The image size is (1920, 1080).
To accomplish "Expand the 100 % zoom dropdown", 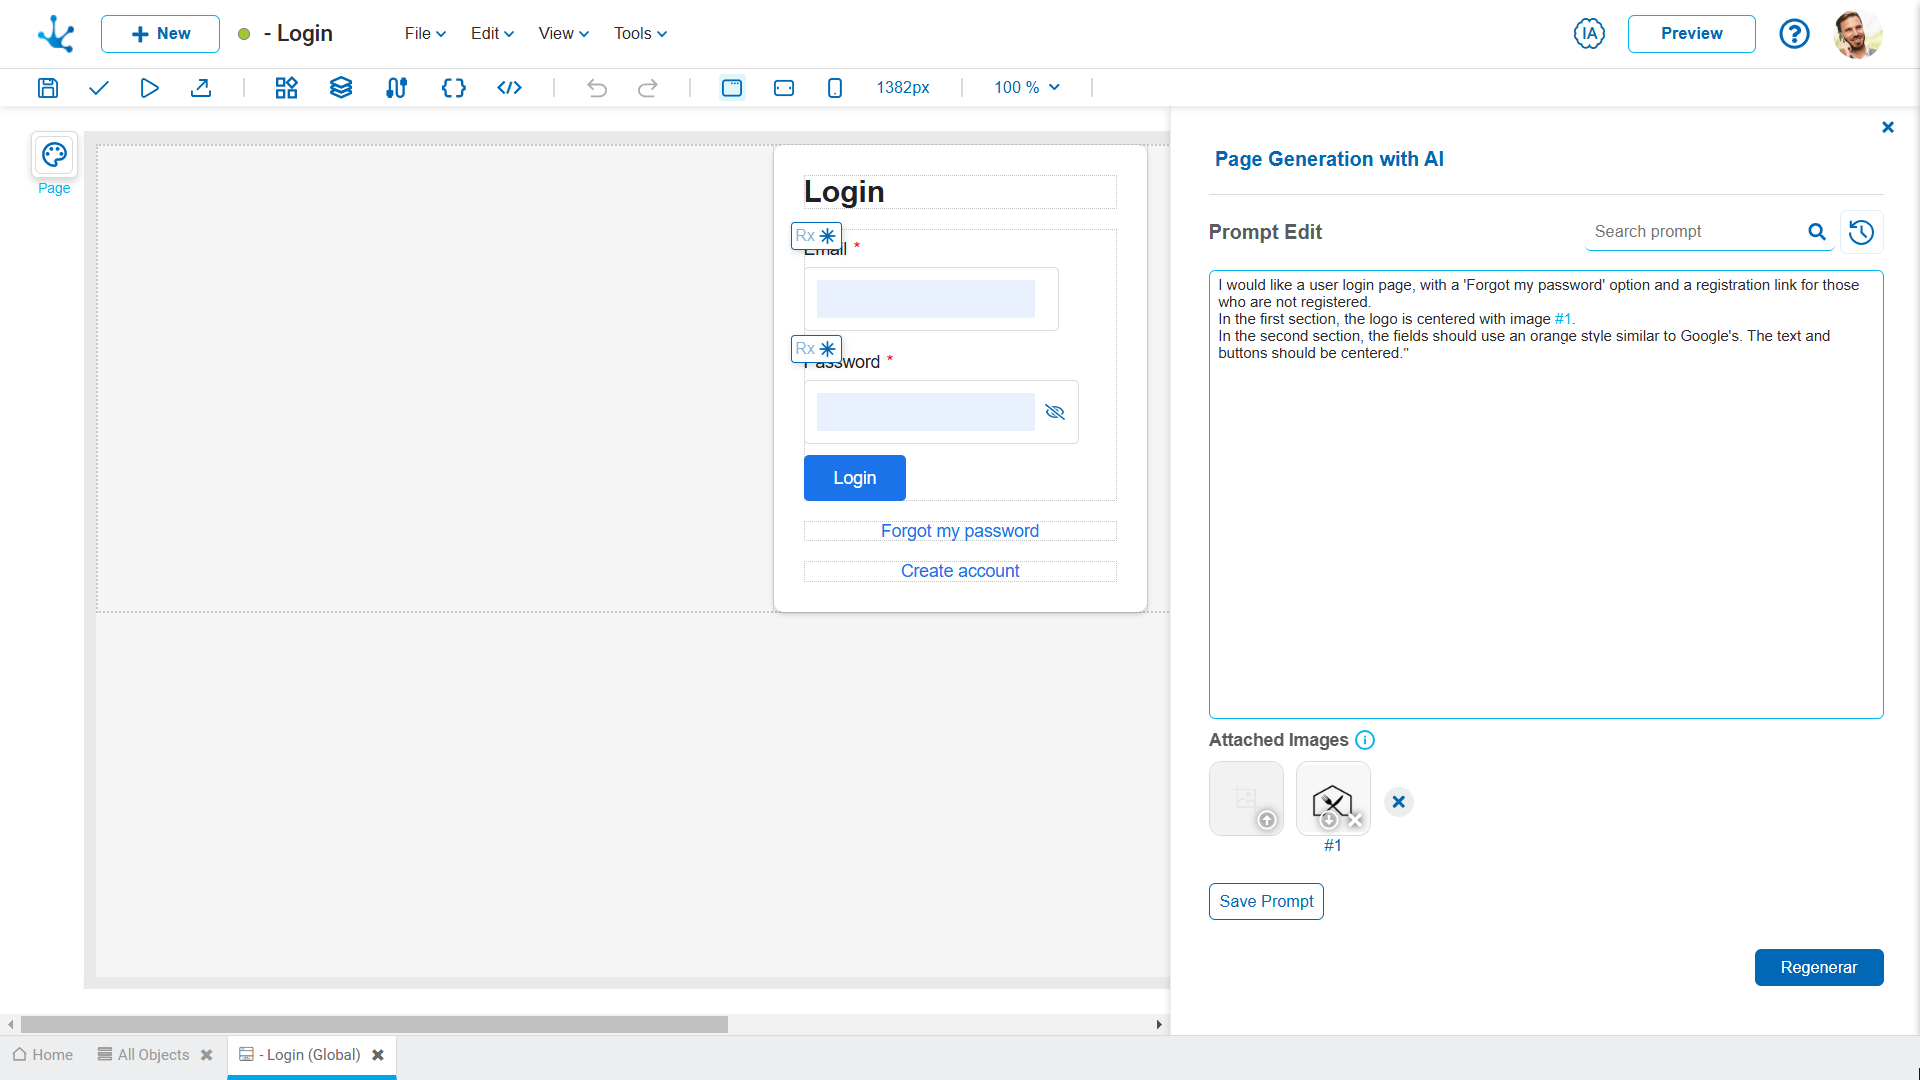I will pos(1027,88).
